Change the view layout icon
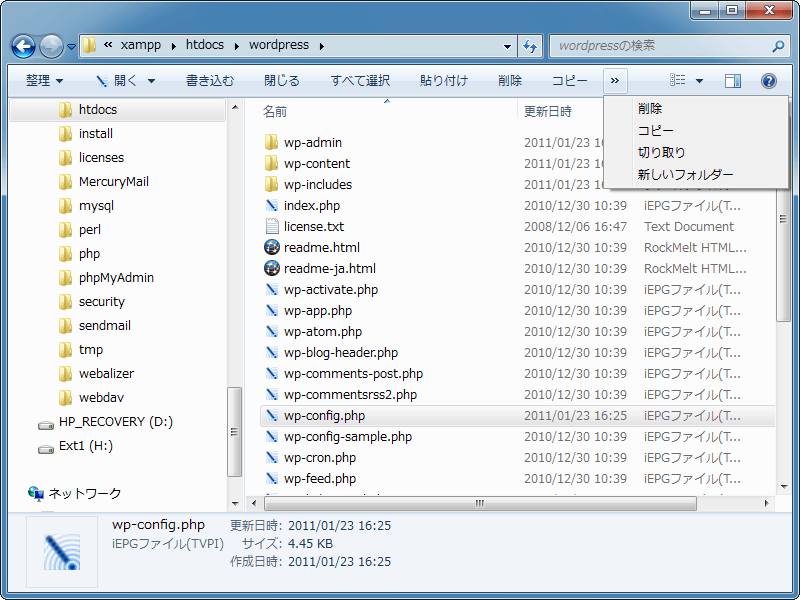 coord(678,81)
